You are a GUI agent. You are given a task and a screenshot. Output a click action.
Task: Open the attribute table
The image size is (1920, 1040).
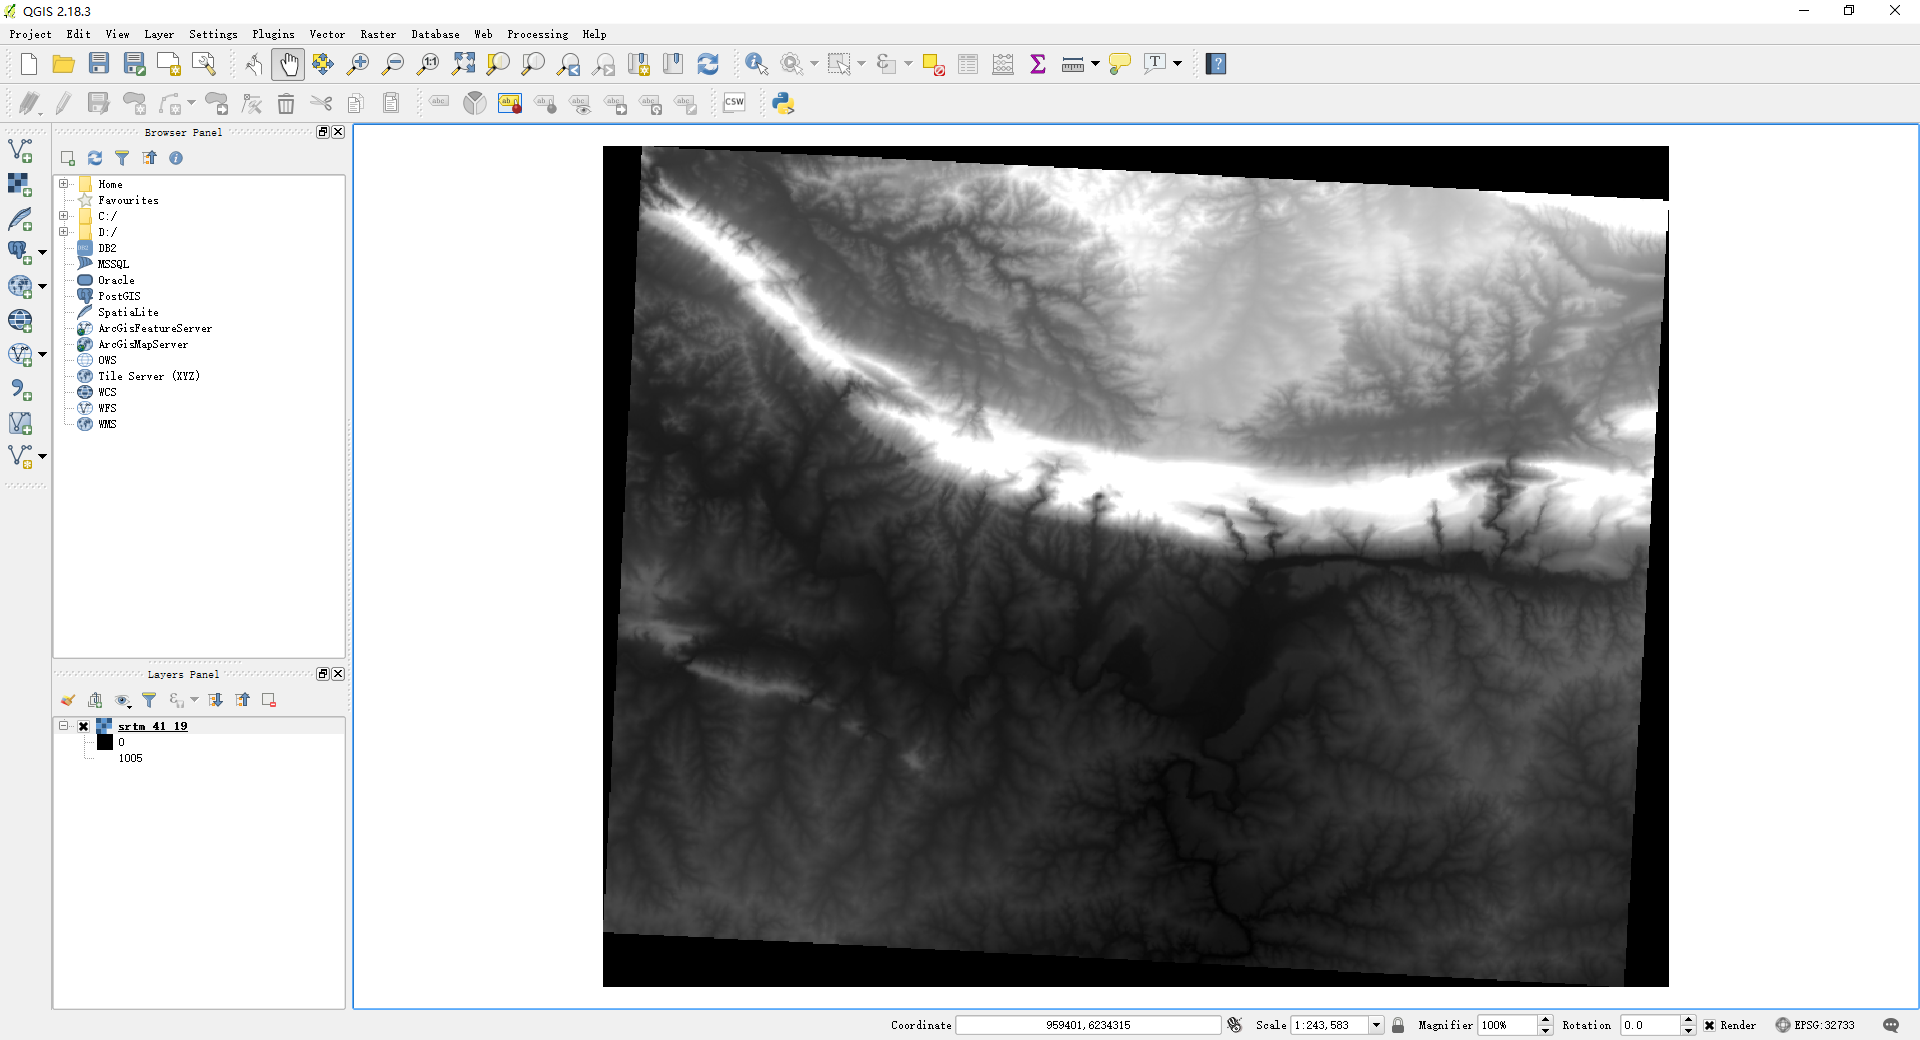tap(968, 64)
